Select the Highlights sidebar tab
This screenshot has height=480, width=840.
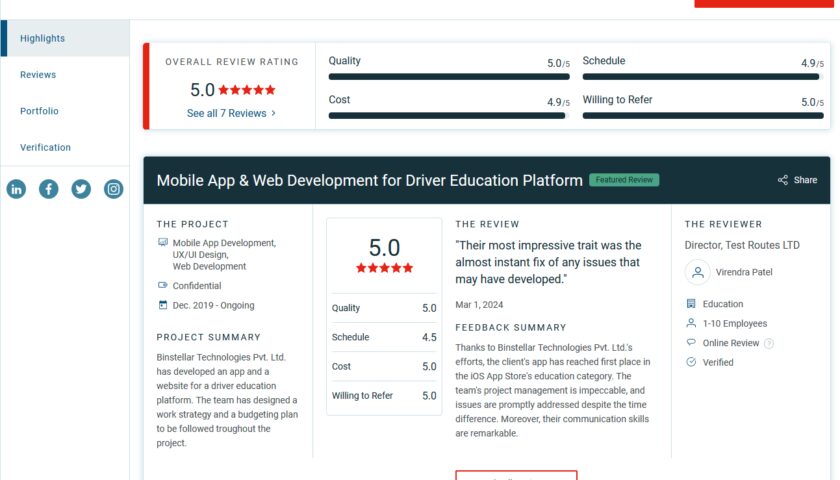tap(42, 38)
